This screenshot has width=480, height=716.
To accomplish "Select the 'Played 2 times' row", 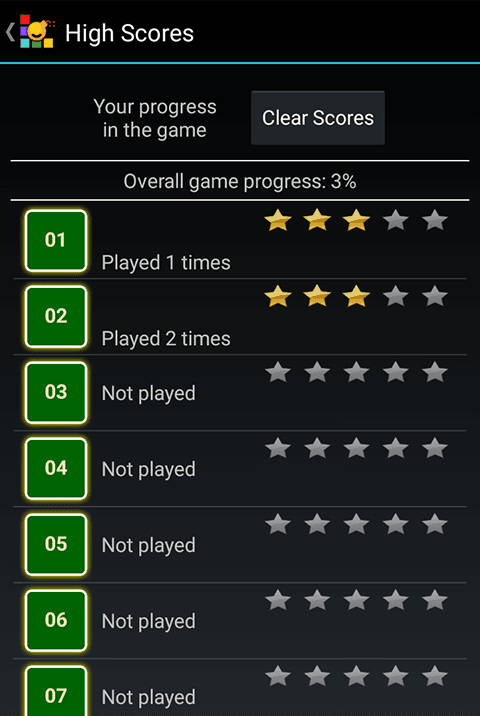I will (x=240, y=316).
